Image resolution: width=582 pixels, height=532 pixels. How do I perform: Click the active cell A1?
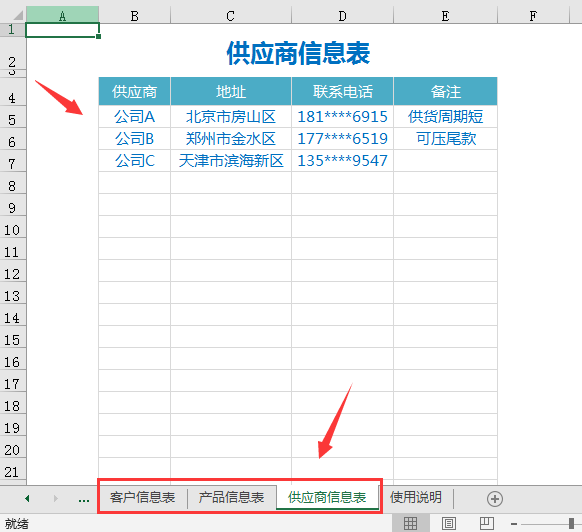tap(62, 30)
